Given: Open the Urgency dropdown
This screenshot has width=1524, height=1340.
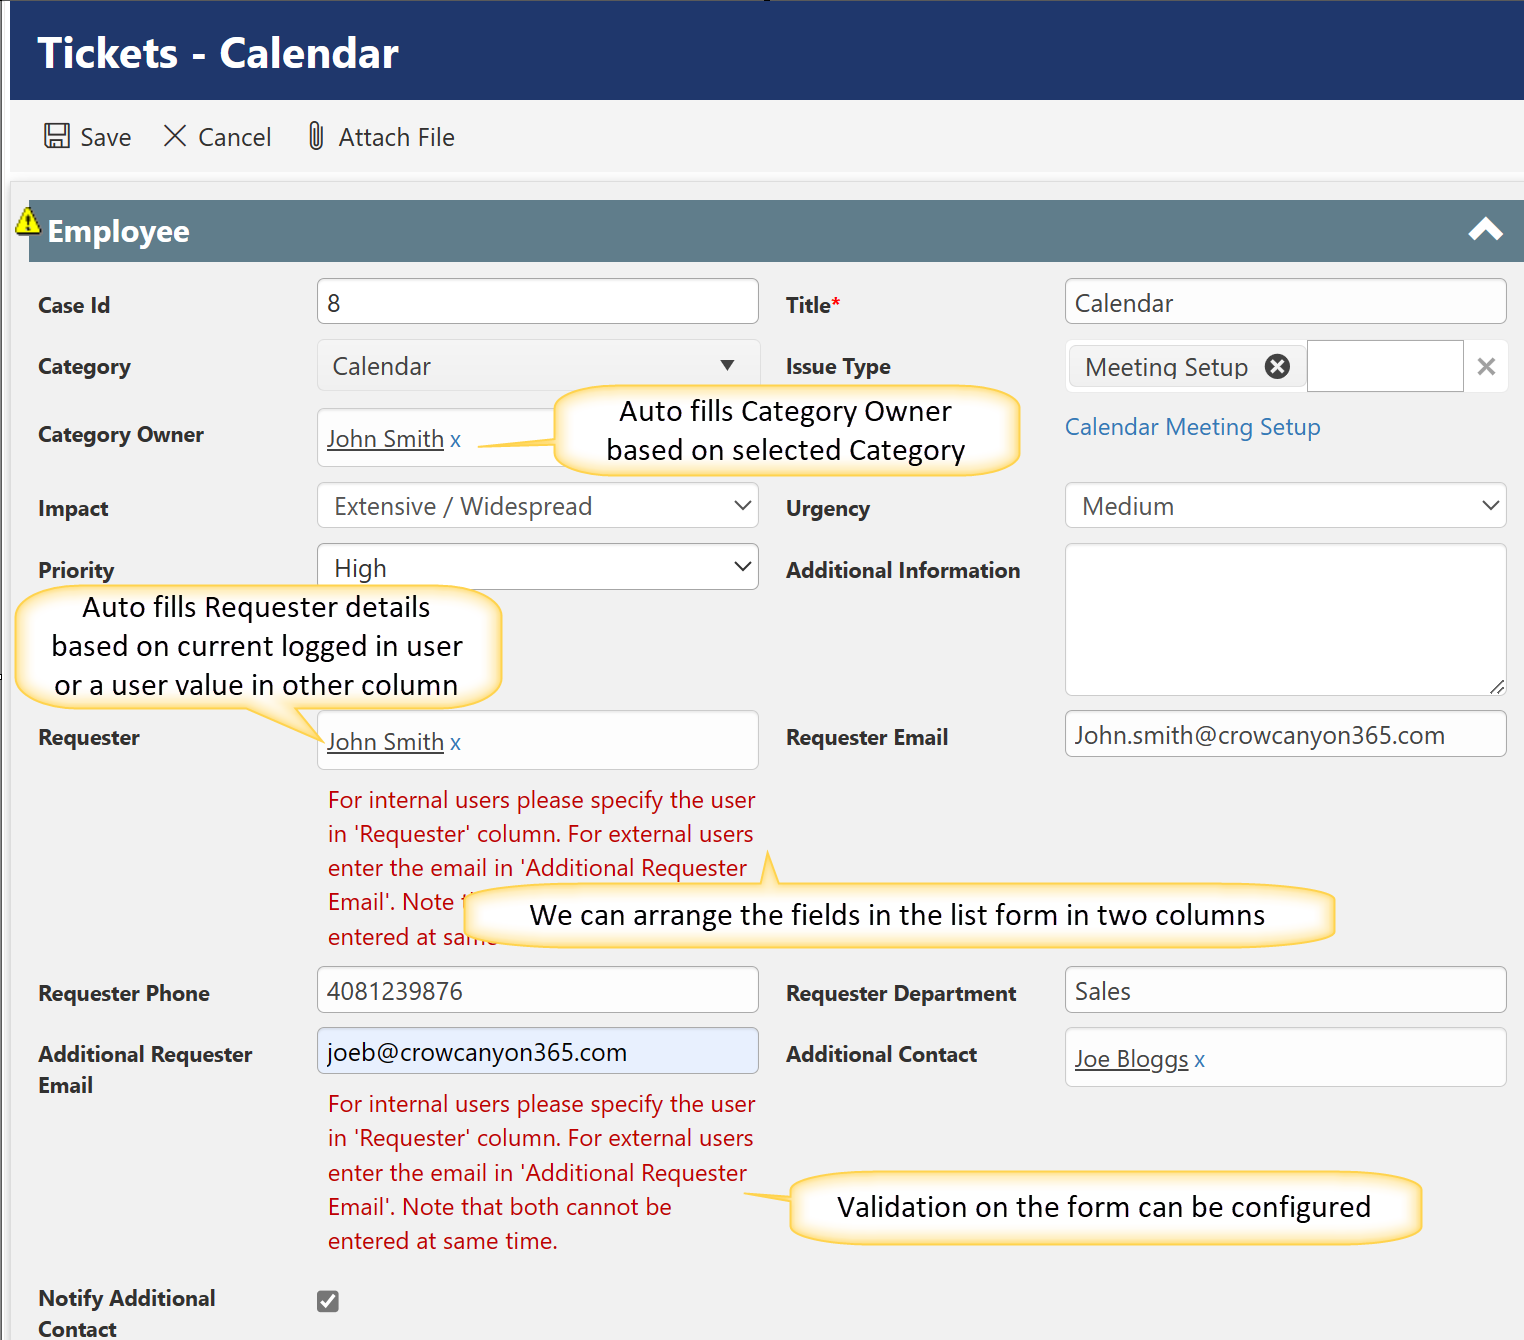Looking at the screenshot, I should pos(1285,506).
